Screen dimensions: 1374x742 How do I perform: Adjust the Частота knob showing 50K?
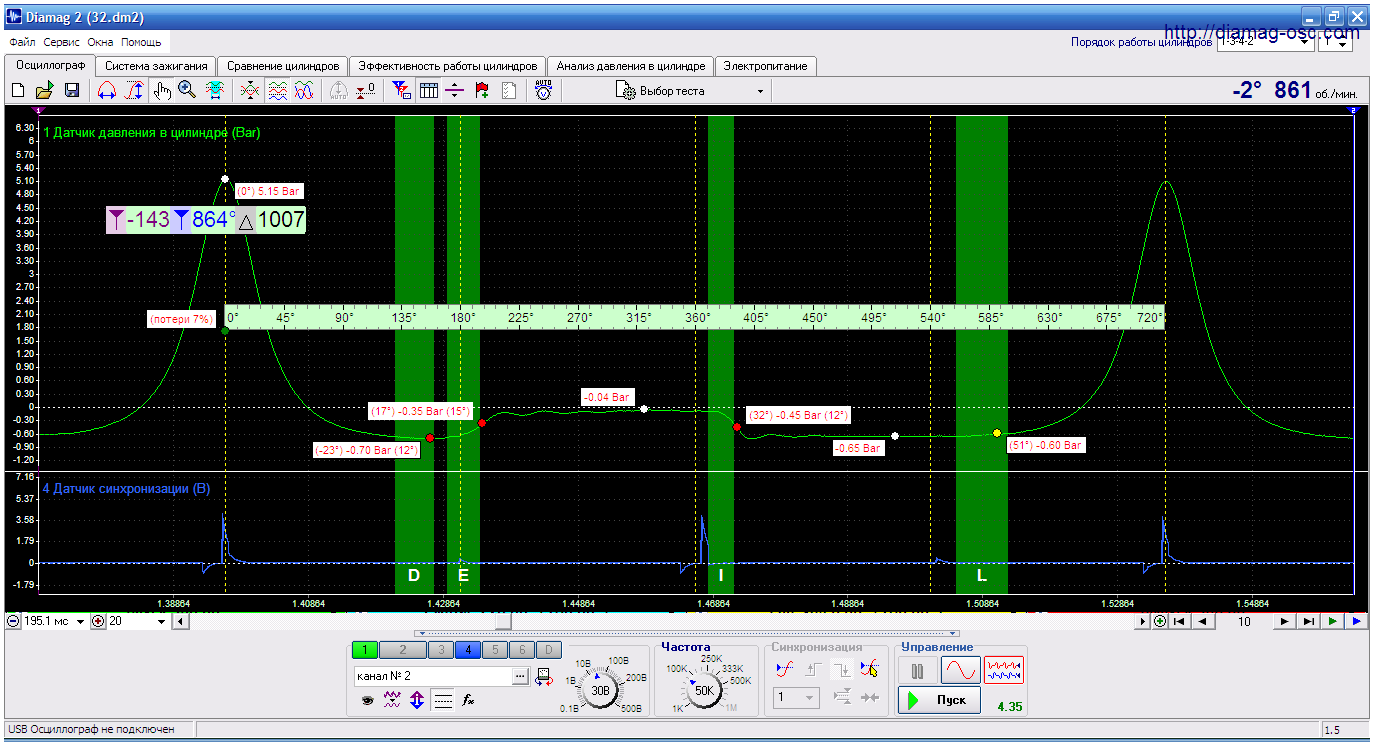coord(704,690)
